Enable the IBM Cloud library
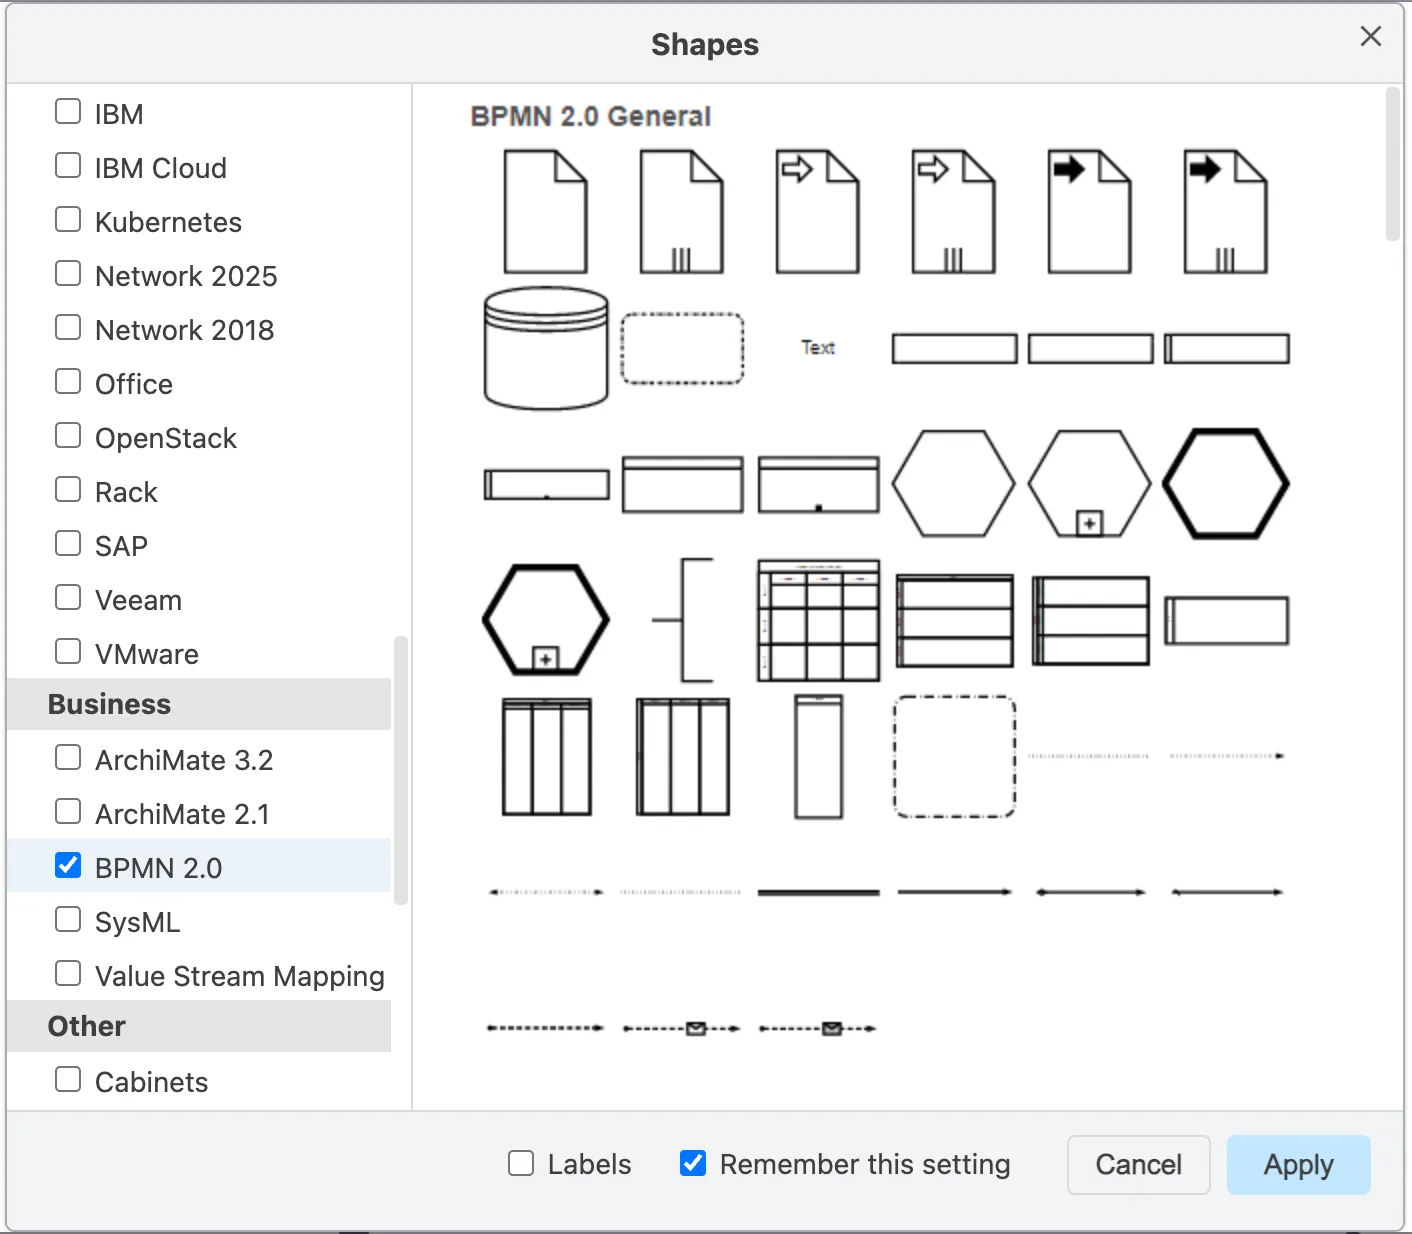 (x=68, y=165)
